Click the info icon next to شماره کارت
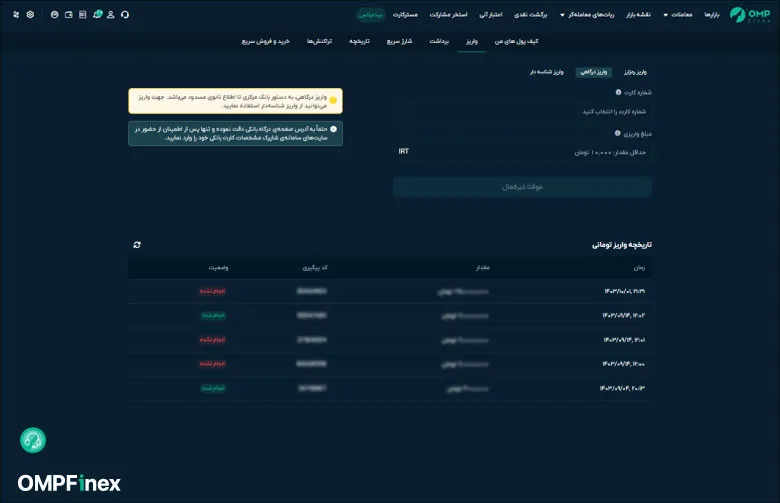 [x=618, y=92]
